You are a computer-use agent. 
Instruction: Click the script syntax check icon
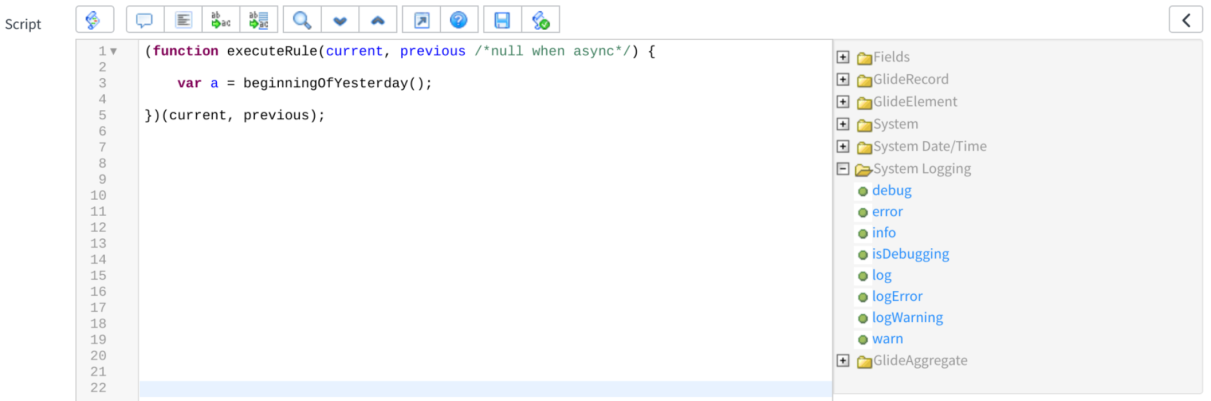point(540,19)
